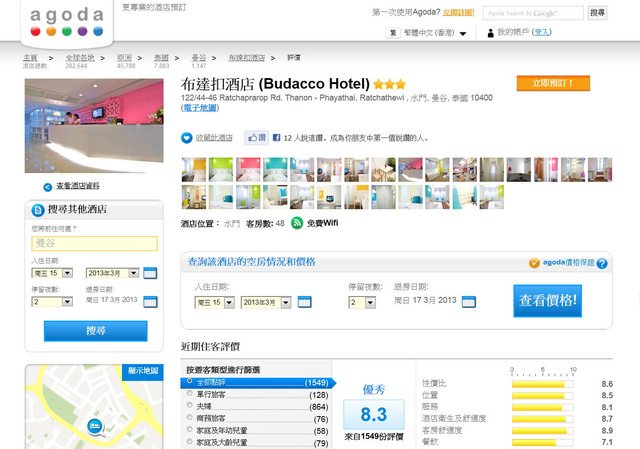Open sidebar check-out calendar icon
The image size is (640, 449).
pos(150,301)
